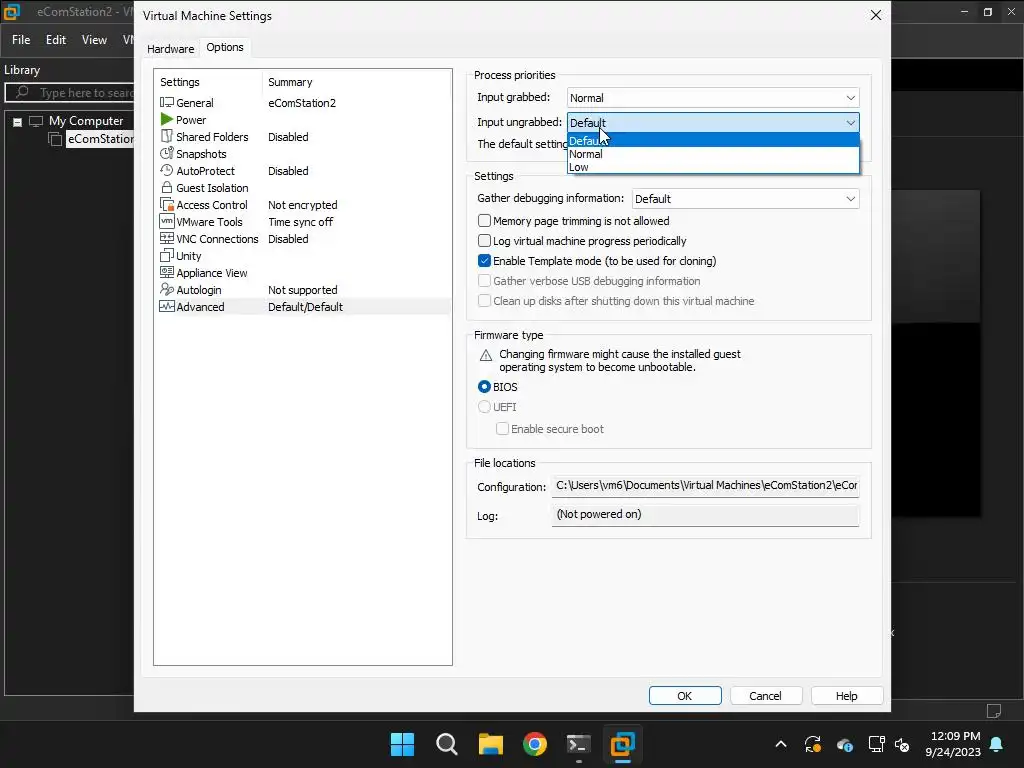The image size is (1024, 768).
Task: Click the Log location field
Action: point(705,515)
